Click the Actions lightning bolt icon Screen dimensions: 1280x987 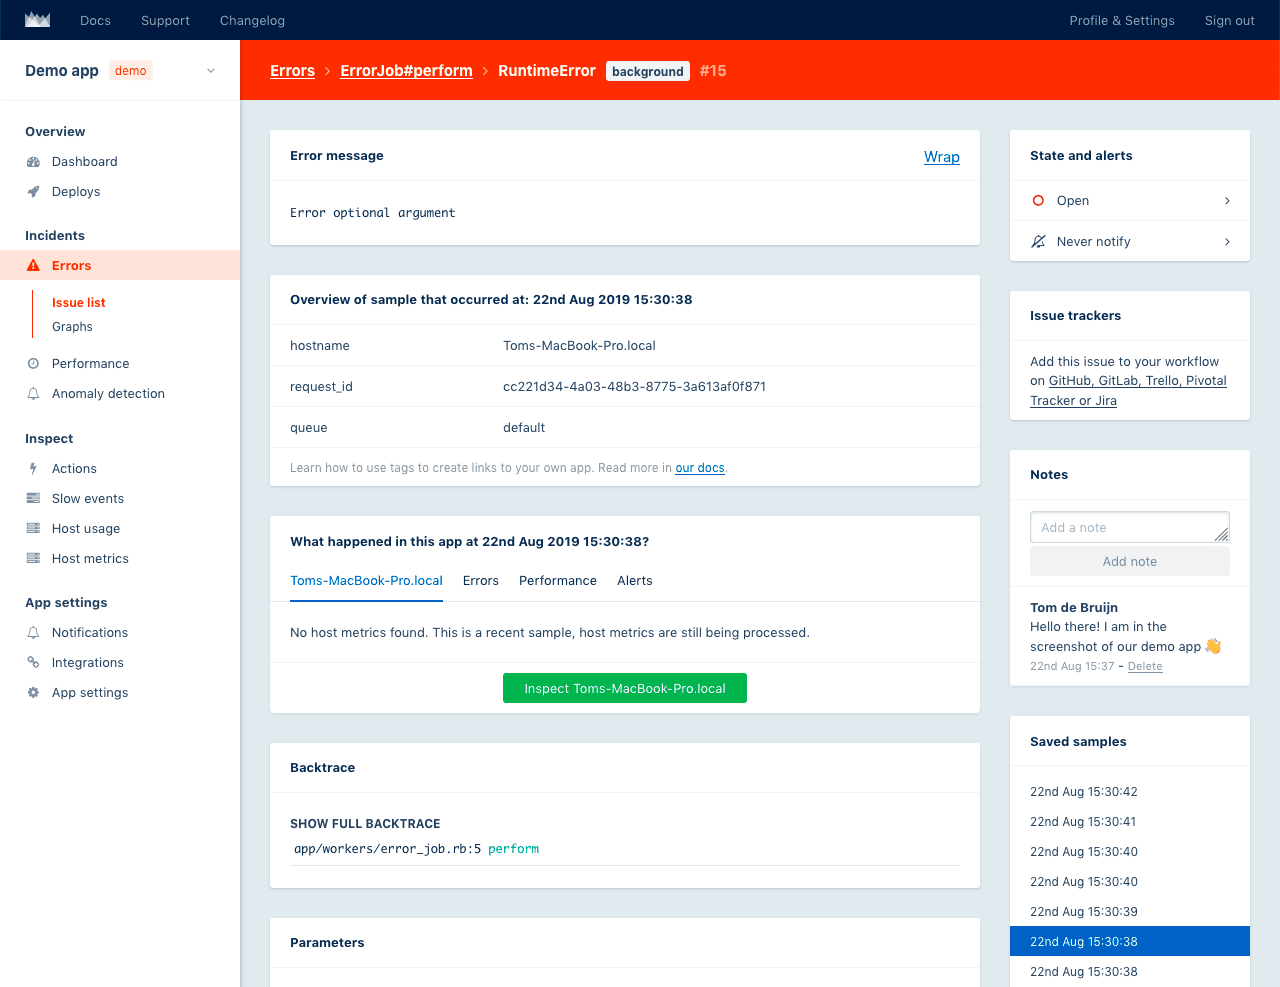[33, 469]
